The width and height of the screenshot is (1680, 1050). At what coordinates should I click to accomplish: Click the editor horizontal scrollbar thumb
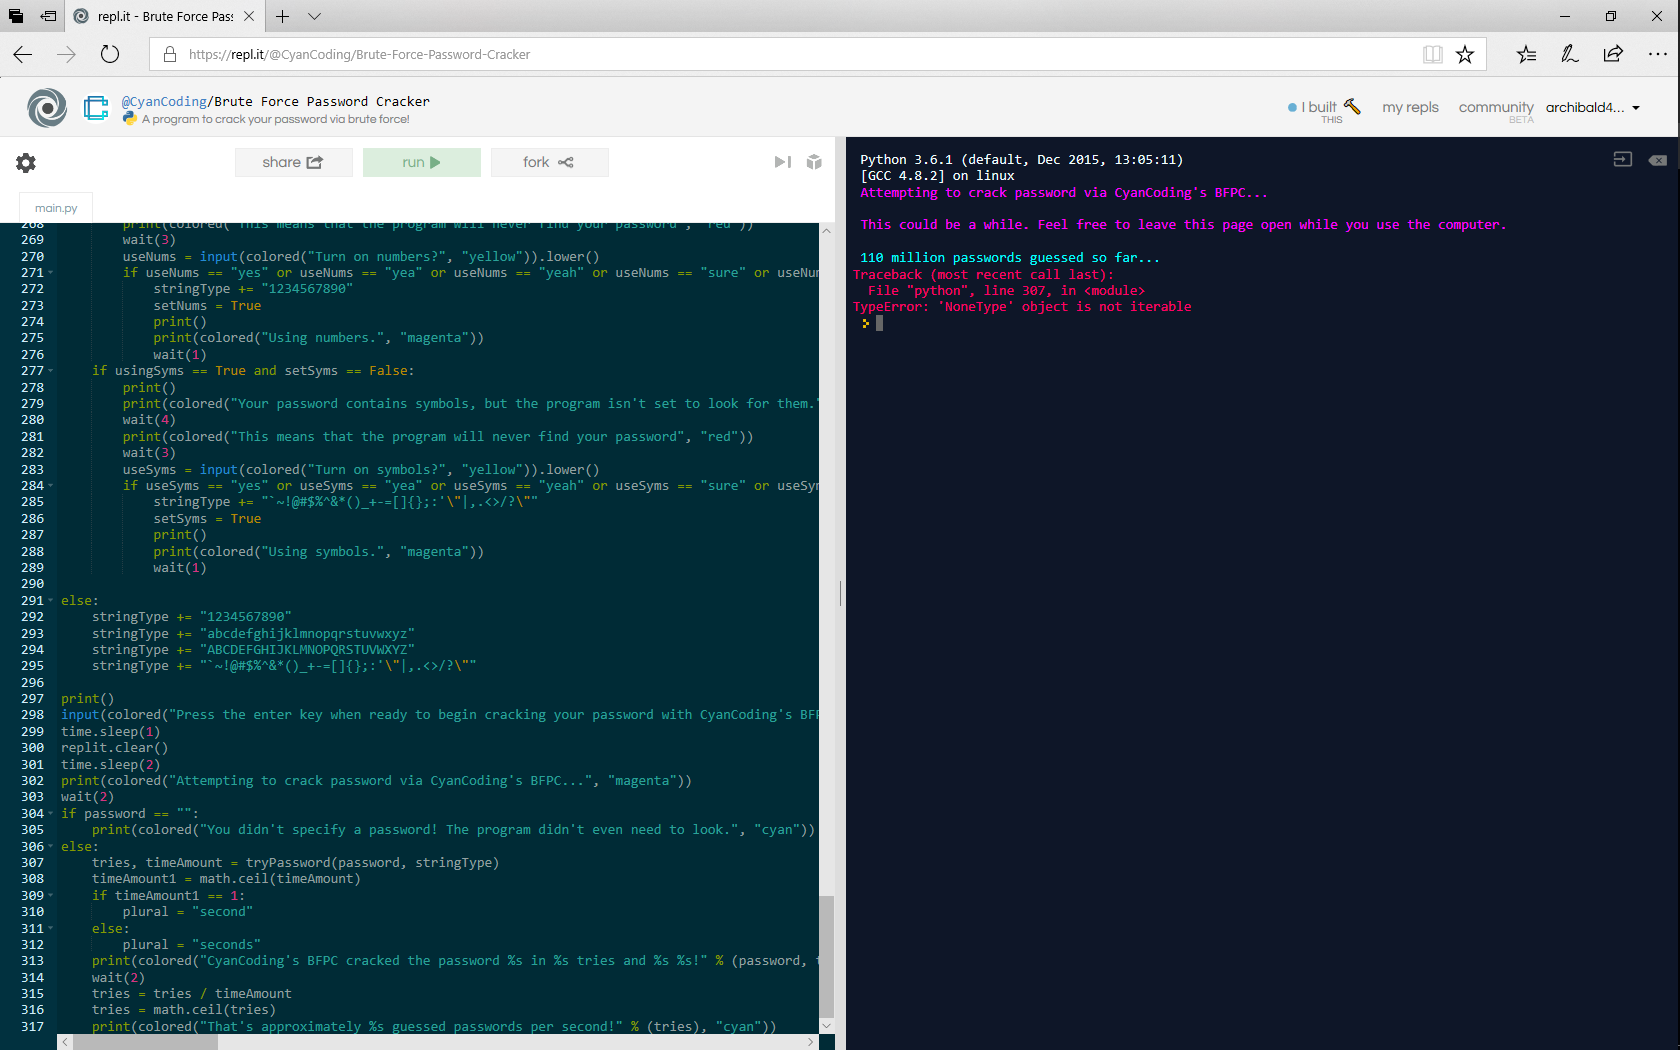pyautogui.click(x=145, y=1042)
